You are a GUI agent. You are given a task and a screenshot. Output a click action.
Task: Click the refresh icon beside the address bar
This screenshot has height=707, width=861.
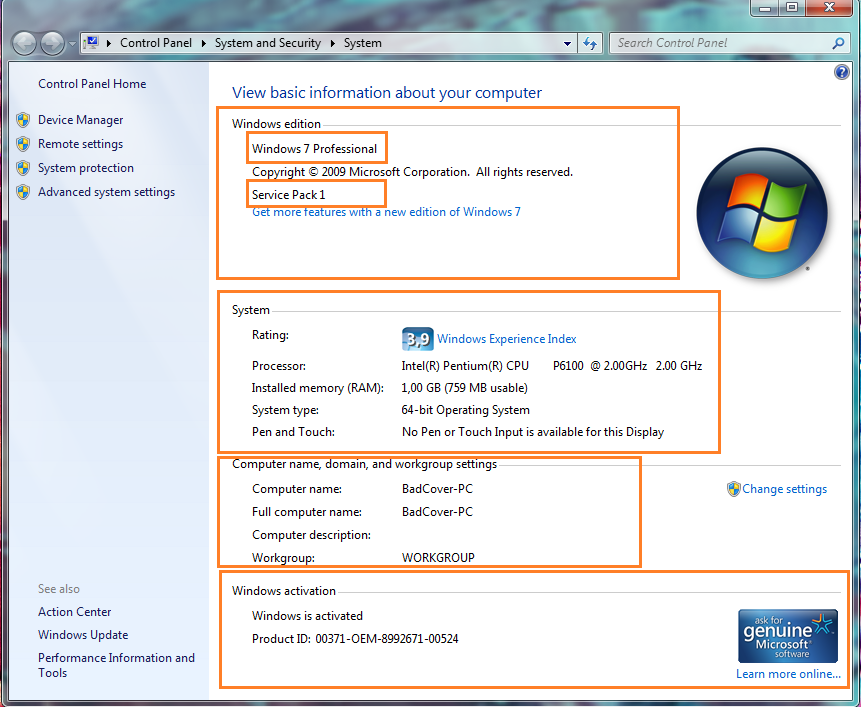pos(589,43)
